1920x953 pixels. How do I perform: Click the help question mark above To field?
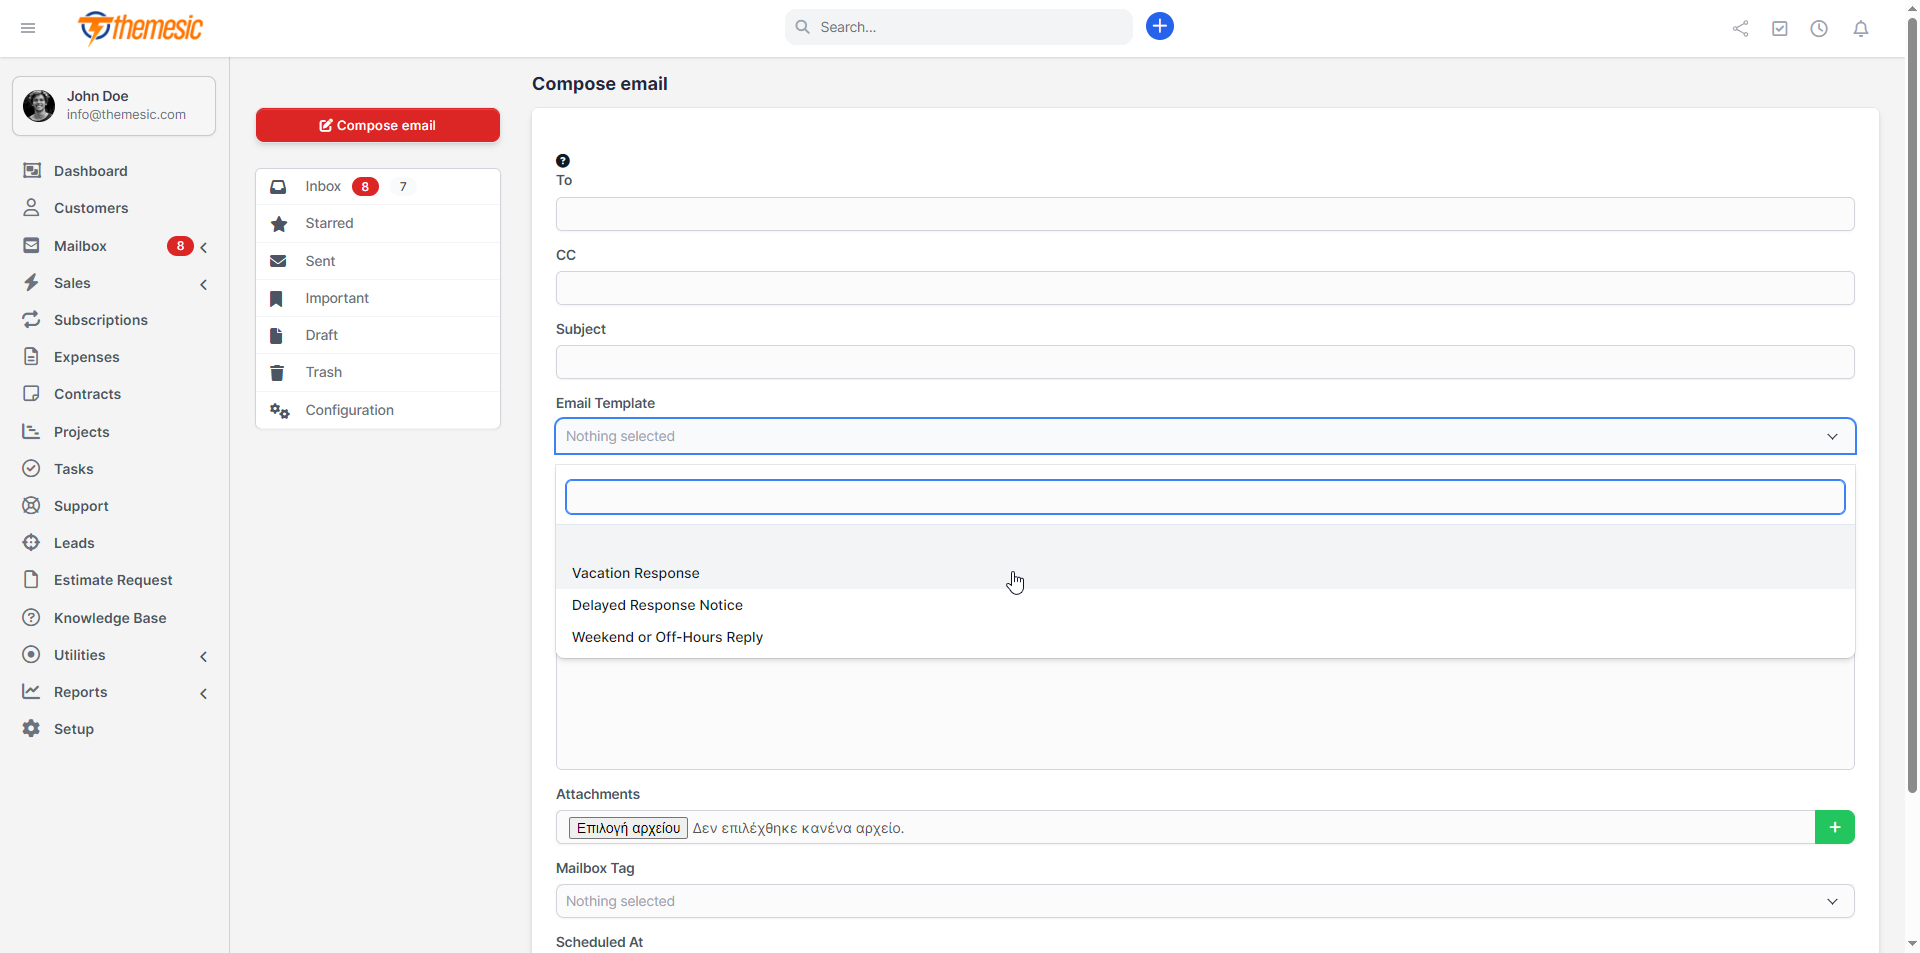click(563, 160)
